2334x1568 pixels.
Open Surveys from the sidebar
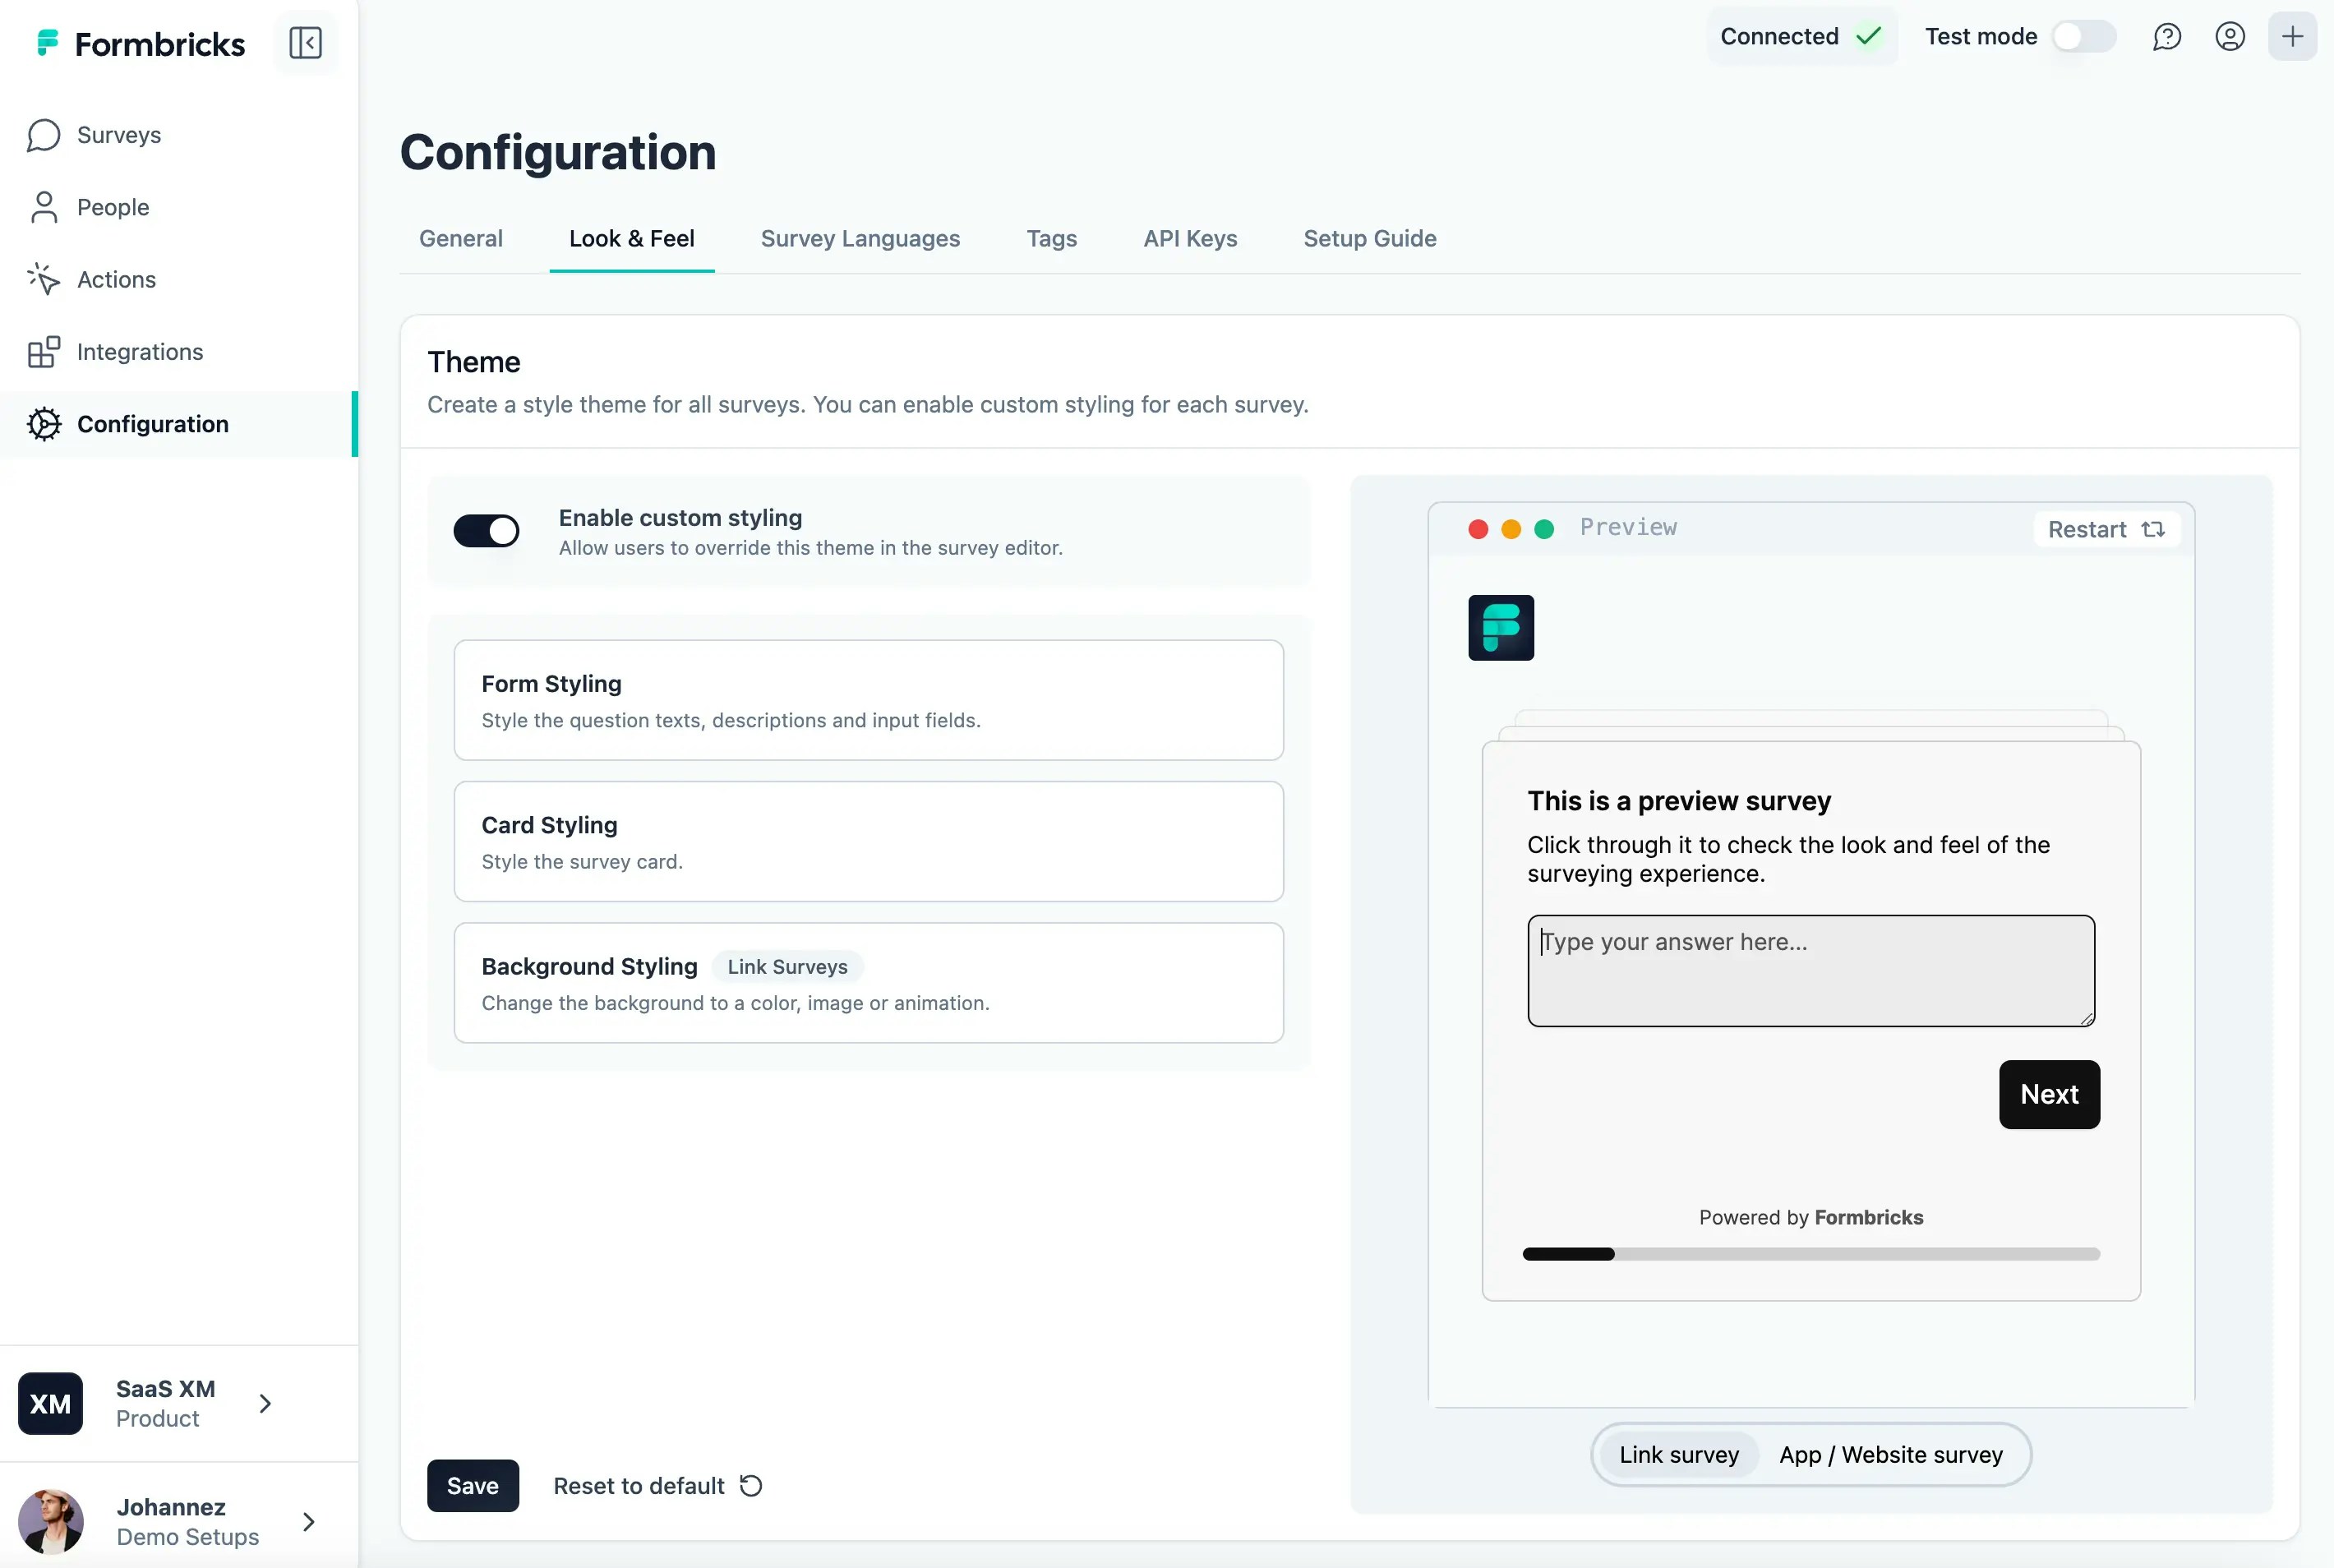(x=118, y=135)
